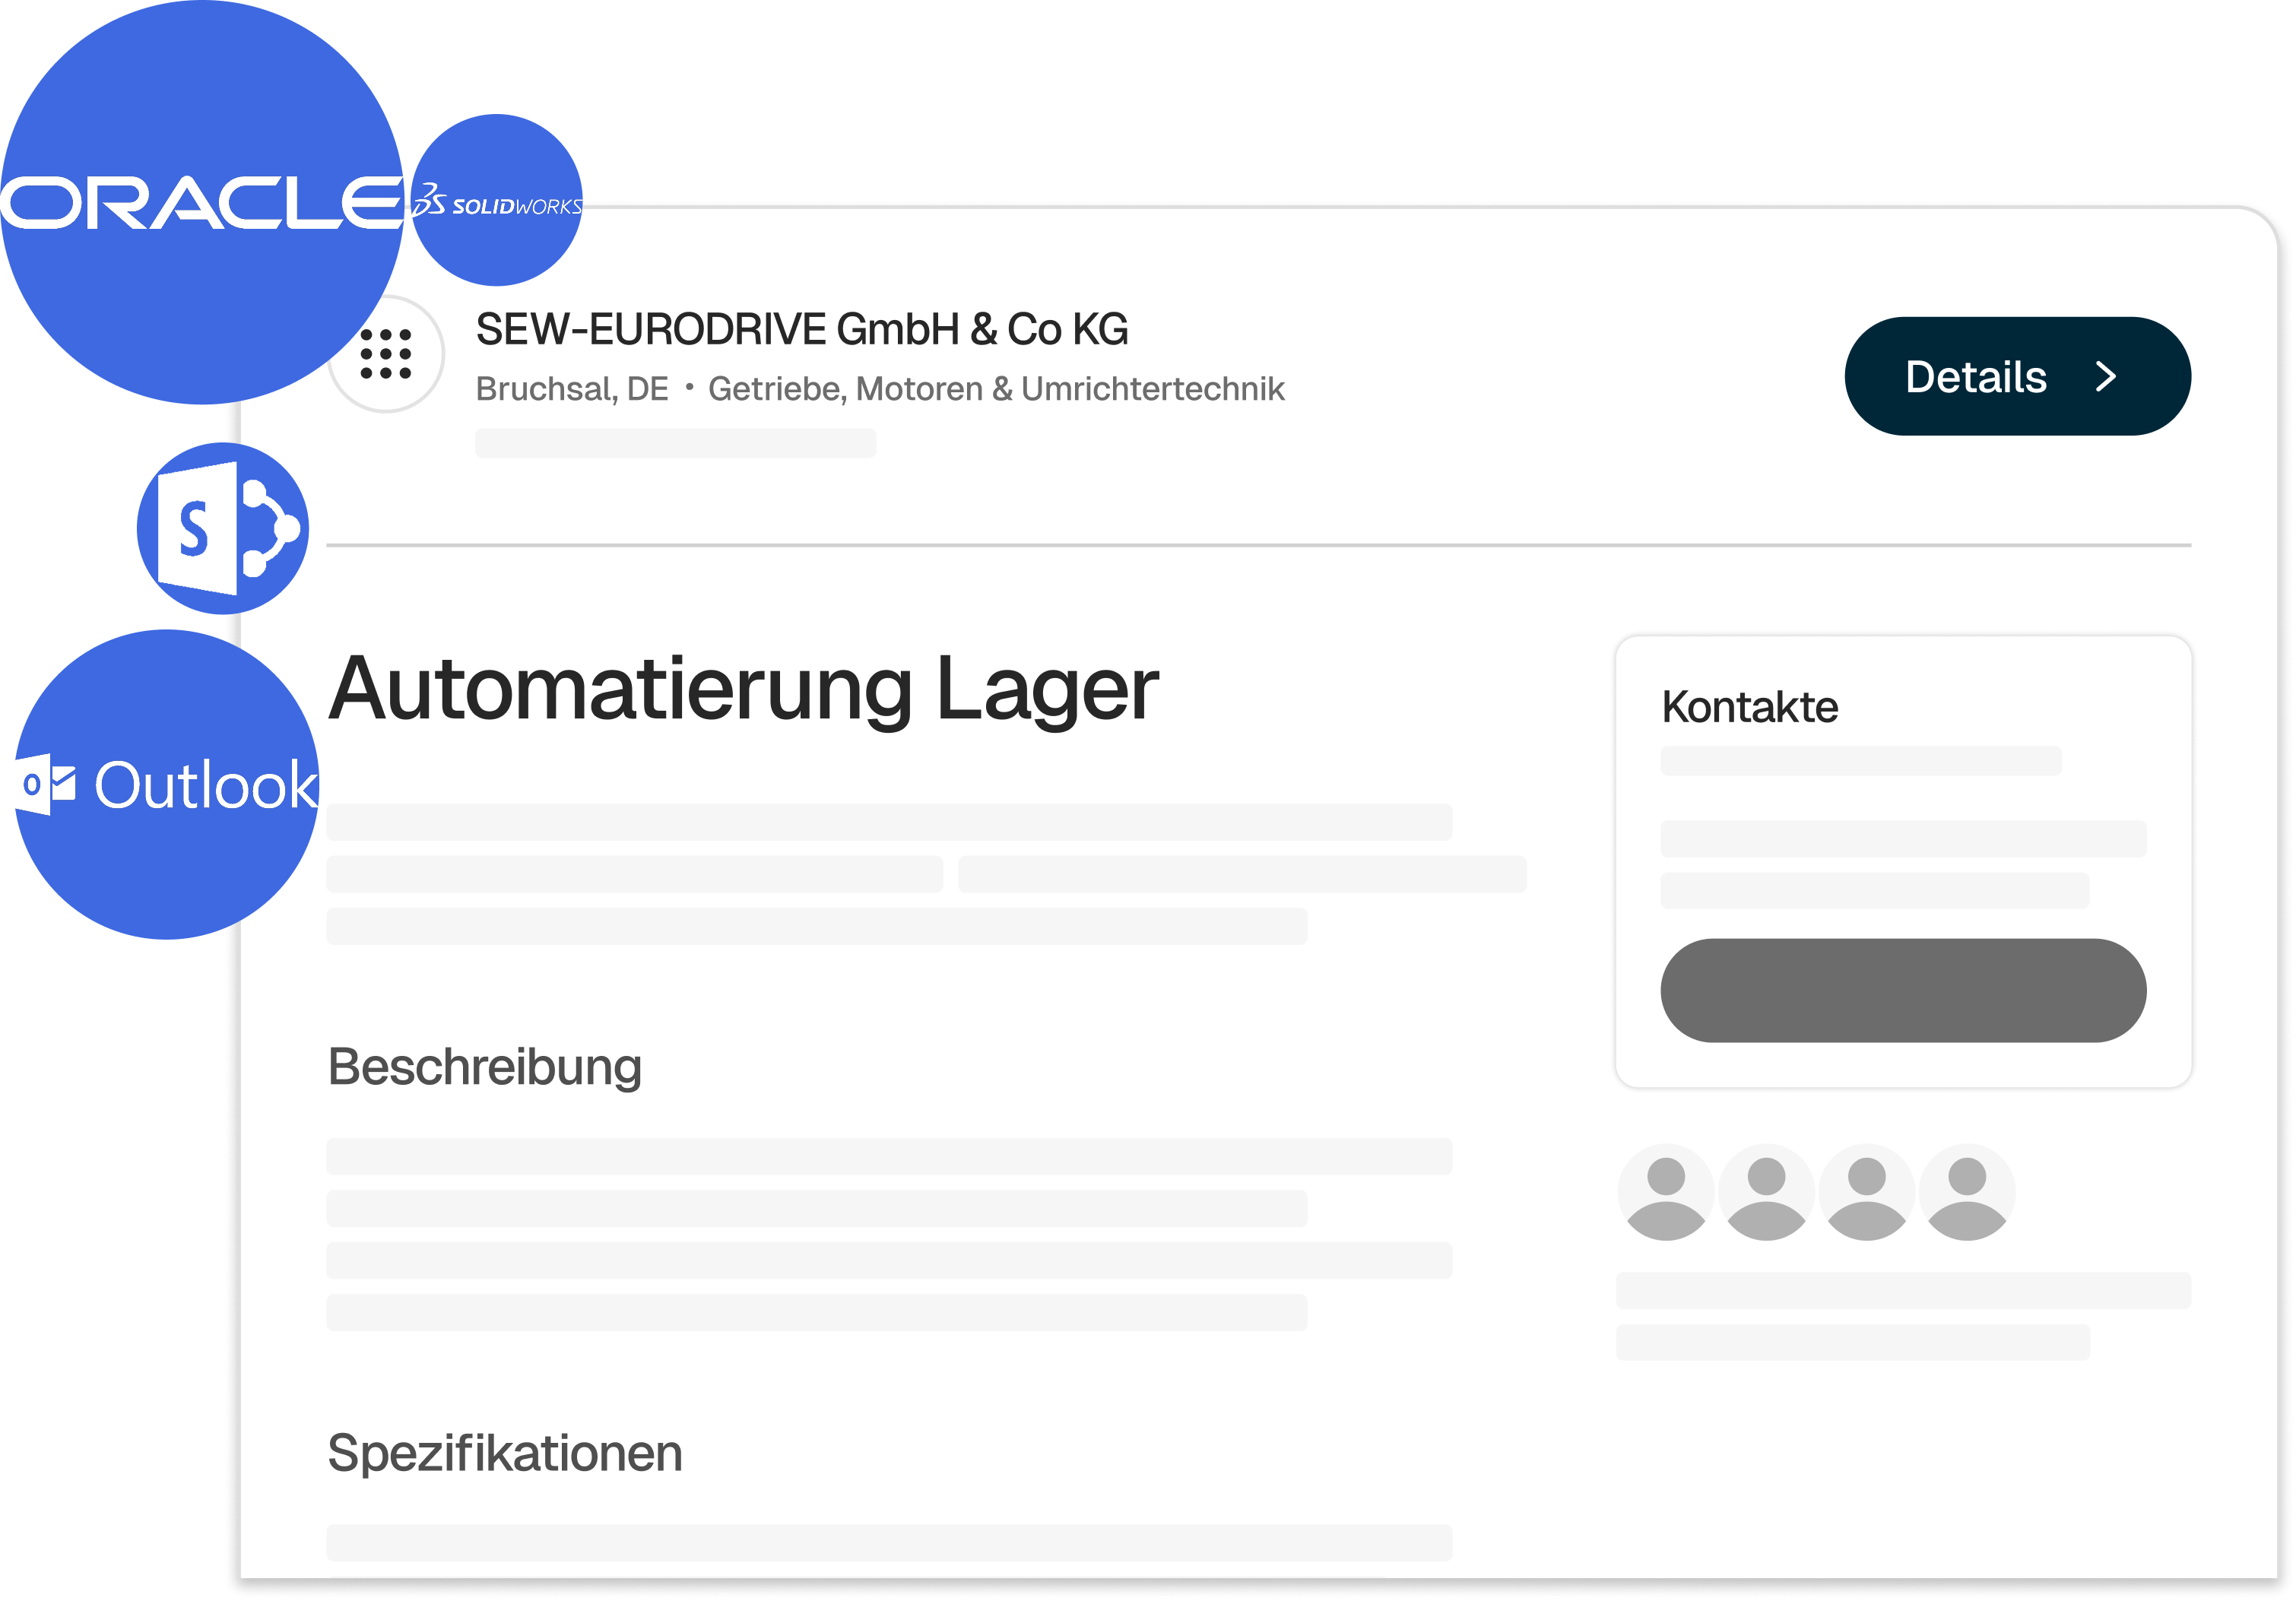Click SEW-EURODRIVE GmbH & Co KG name
Image resolution: width=2296 pixels, height=1601 pixels.
pos(802,330)
